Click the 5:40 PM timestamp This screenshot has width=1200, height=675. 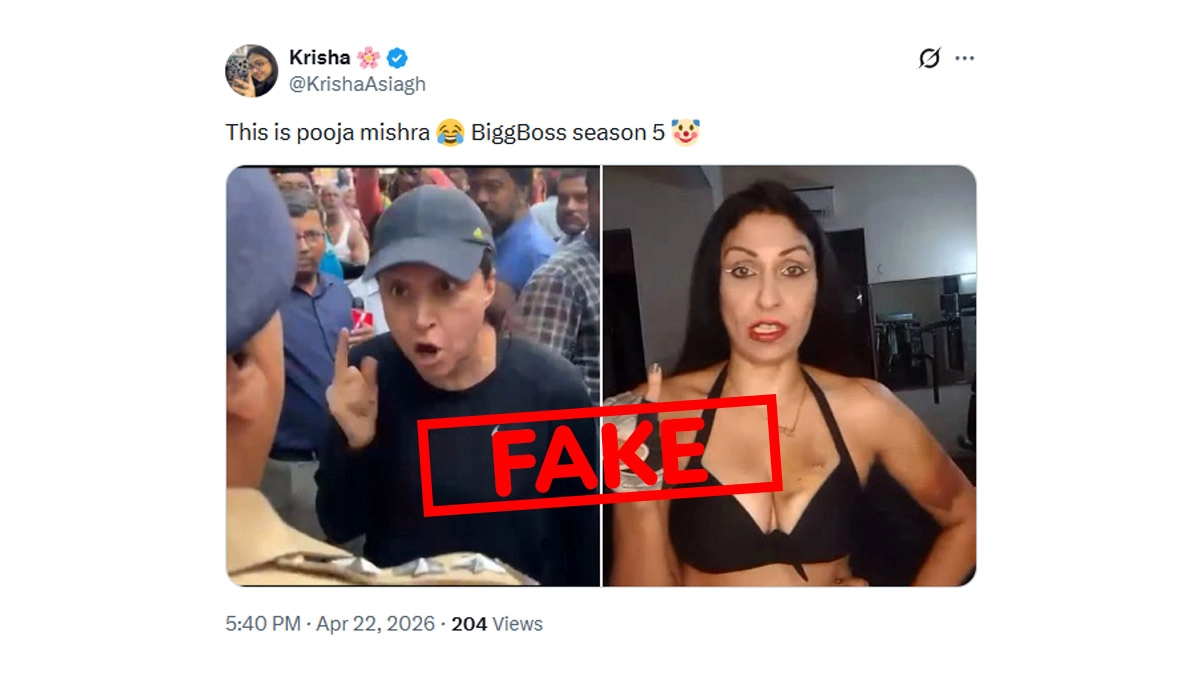tap(263, 624)
